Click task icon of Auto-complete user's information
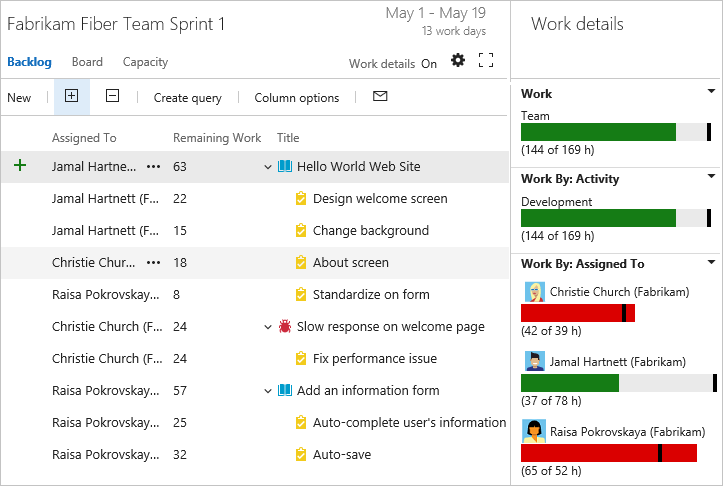This screenshot has width=723, height=486. pos(301,422)
